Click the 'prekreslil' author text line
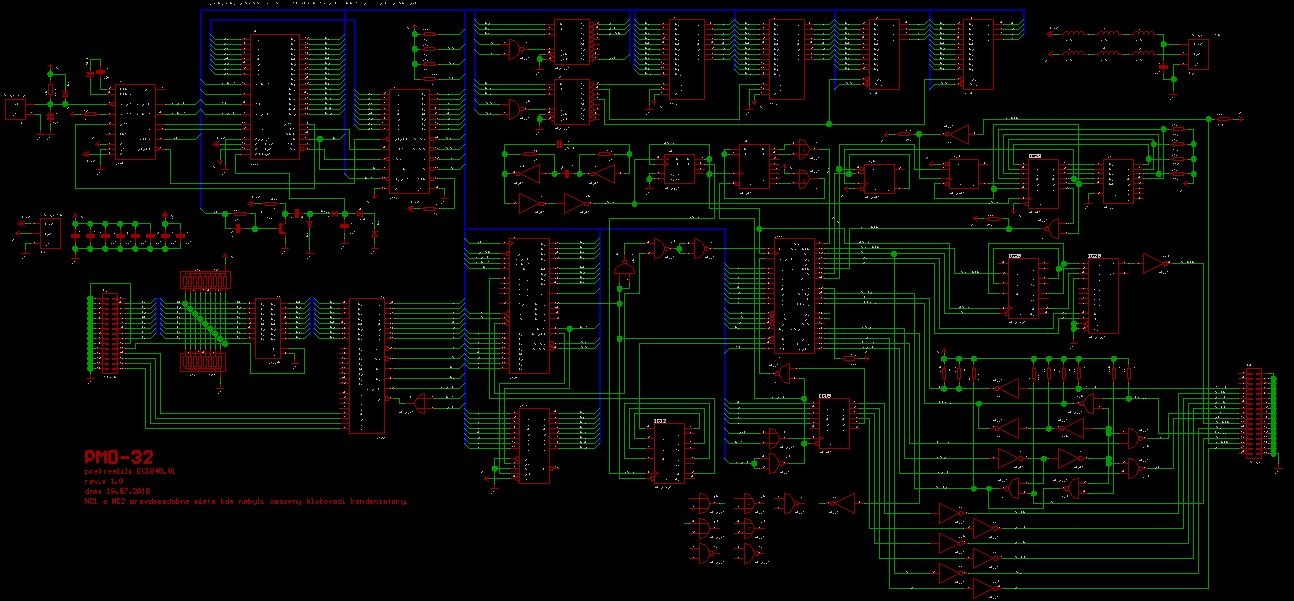The width and height of the screenshot is (1294, 601). 130,469
